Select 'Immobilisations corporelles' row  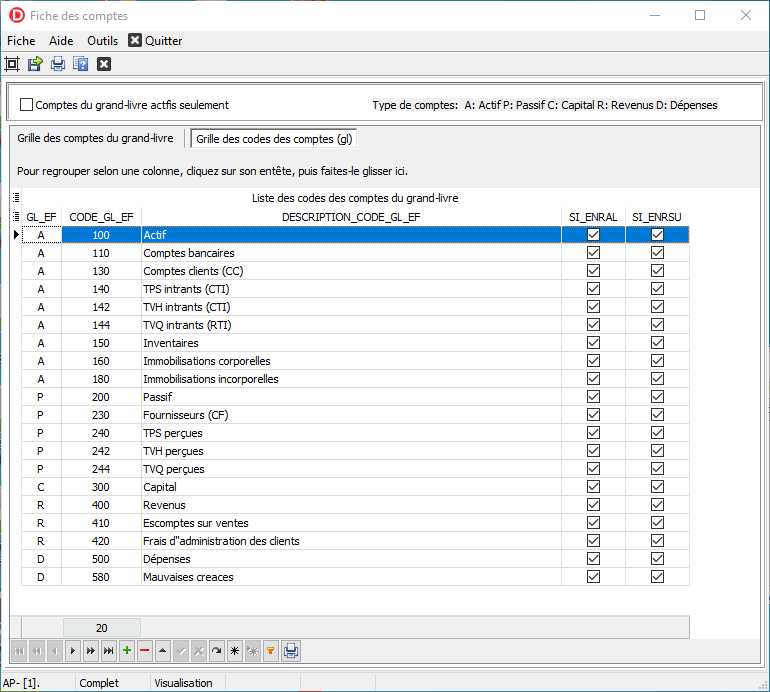(x=351, y=361)
